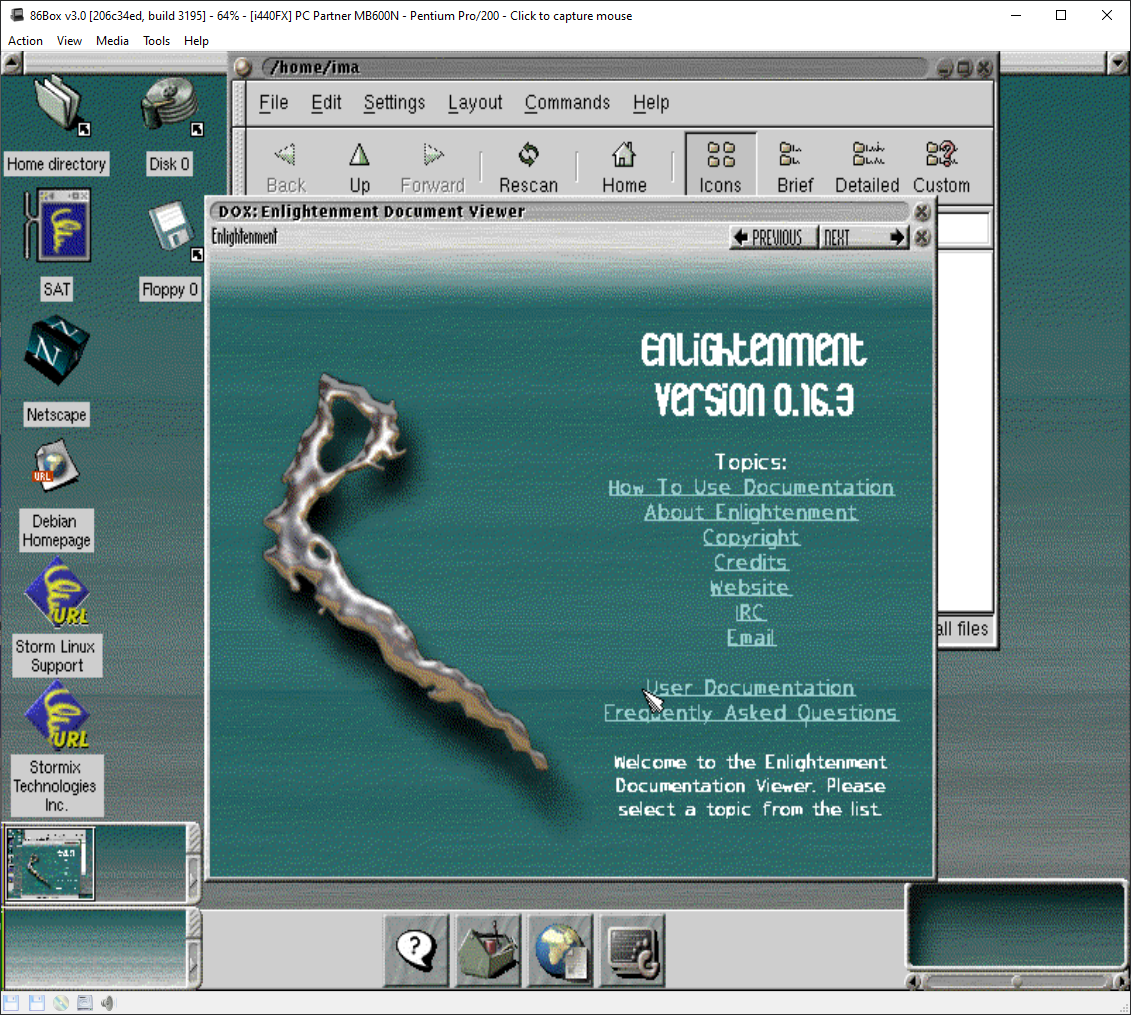The image size is (1131, 1015).
Task: Open the file manager Layout menu
Action: [475, 102]
